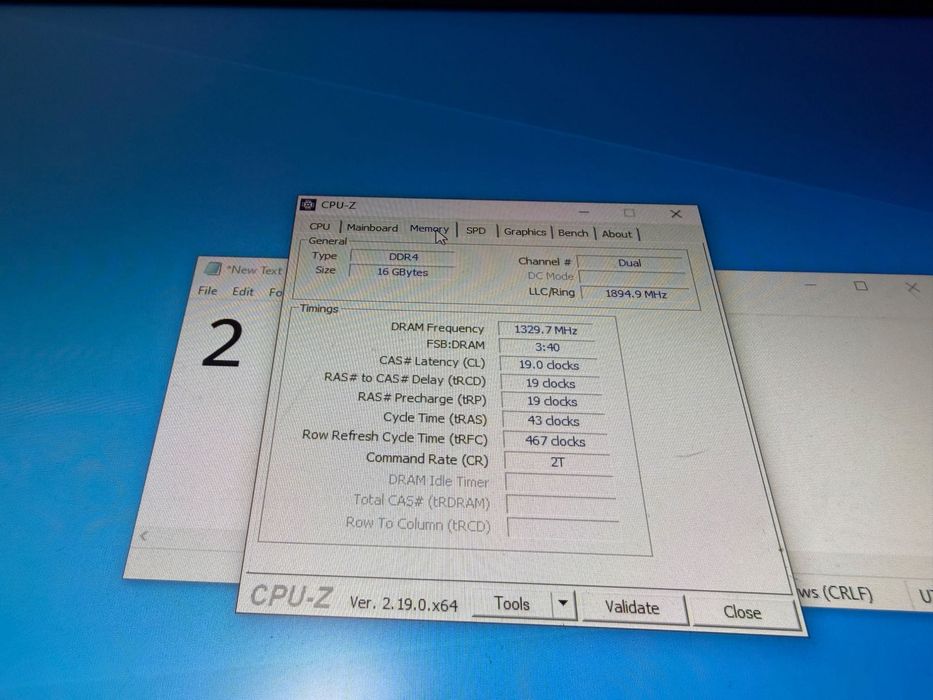Click the tRAS 43 clocks value
The height and width of the screenshot is (700, 933).
(x=553, y=421)
